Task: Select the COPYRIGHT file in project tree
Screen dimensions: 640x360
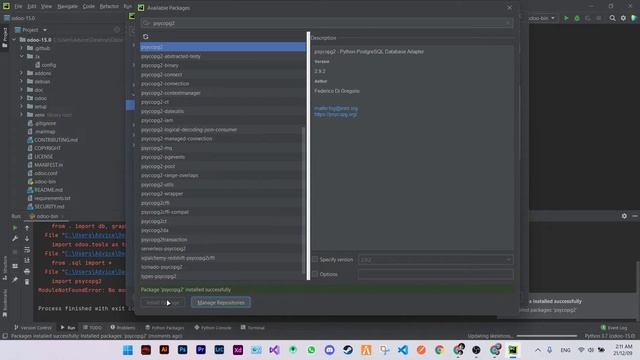Action: (47, 148)
